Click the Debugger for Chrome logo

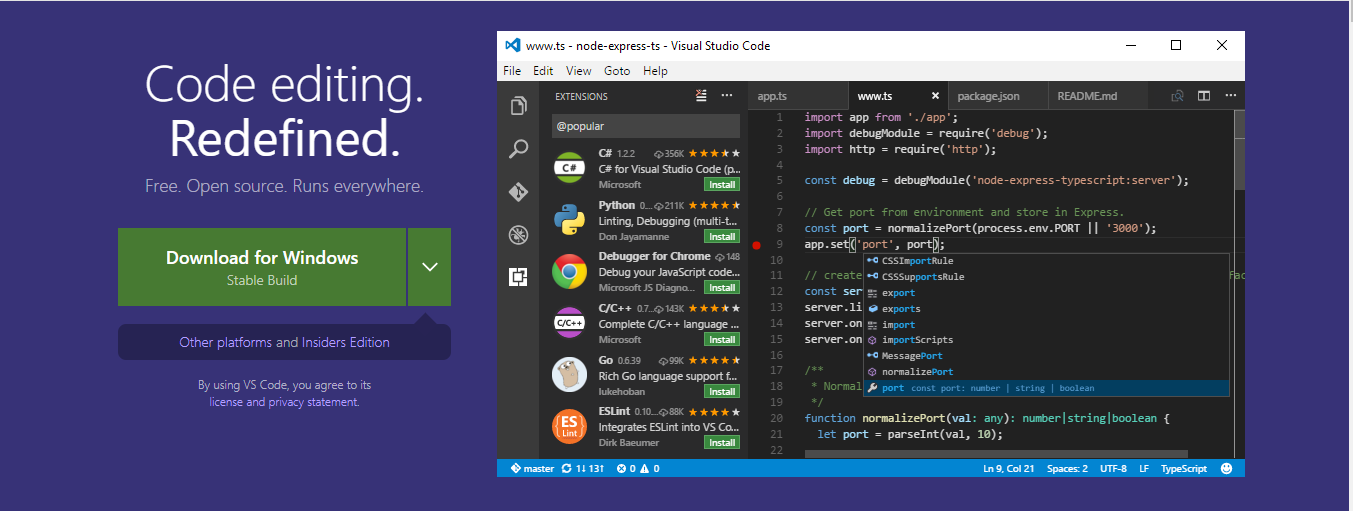(569, 271)
